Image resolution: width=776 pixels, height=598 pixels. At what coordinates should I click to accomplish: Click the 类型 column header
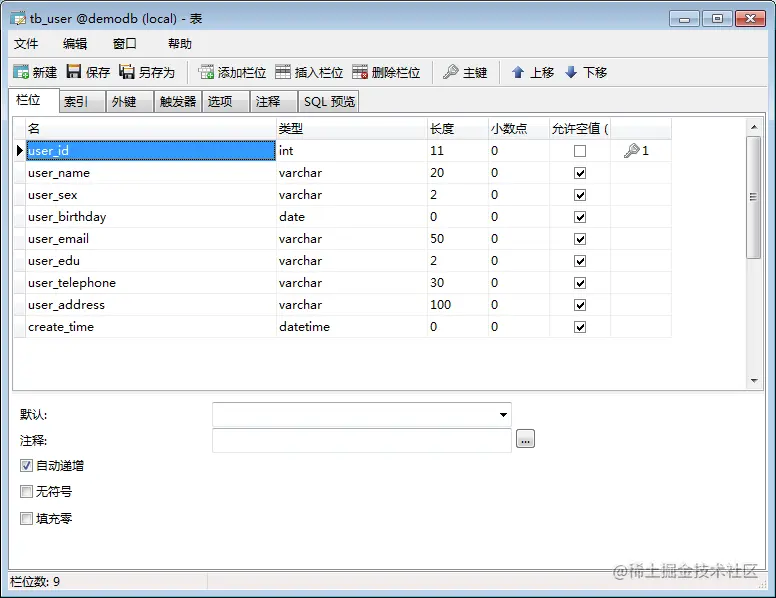coord(352,129)
